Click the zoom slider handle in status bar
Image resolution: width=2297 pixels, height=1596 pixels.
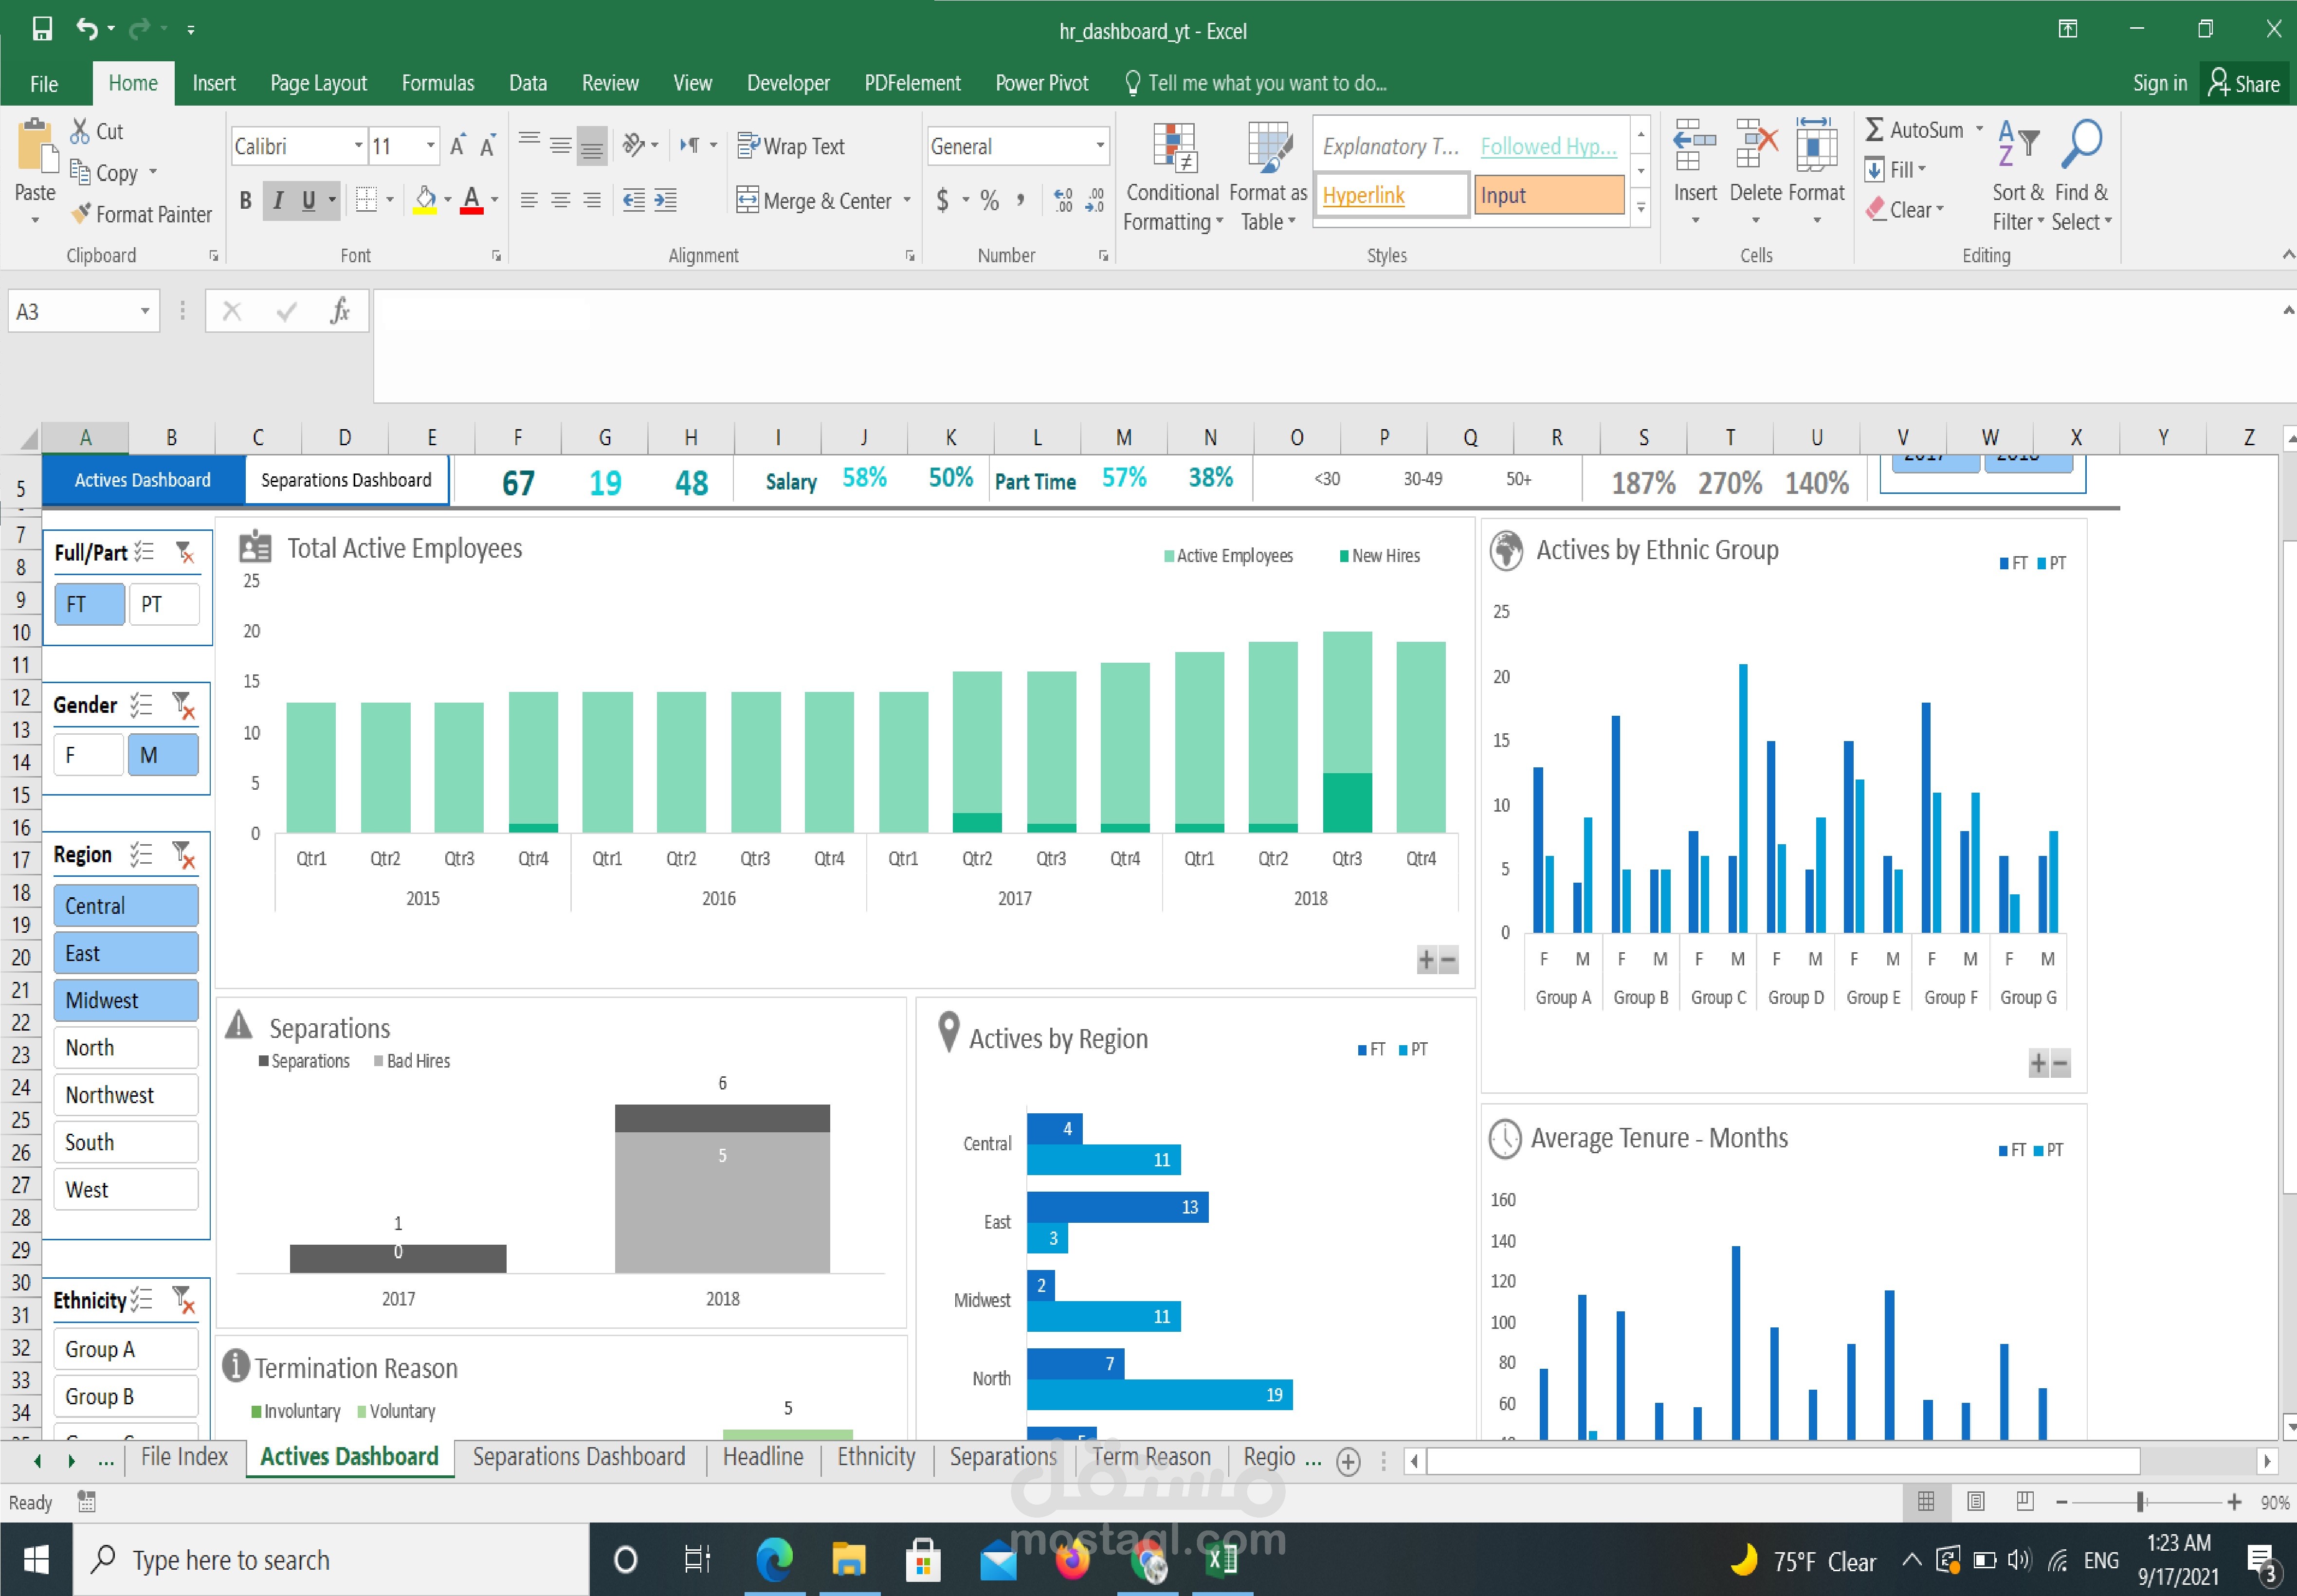(2141, 1502)
